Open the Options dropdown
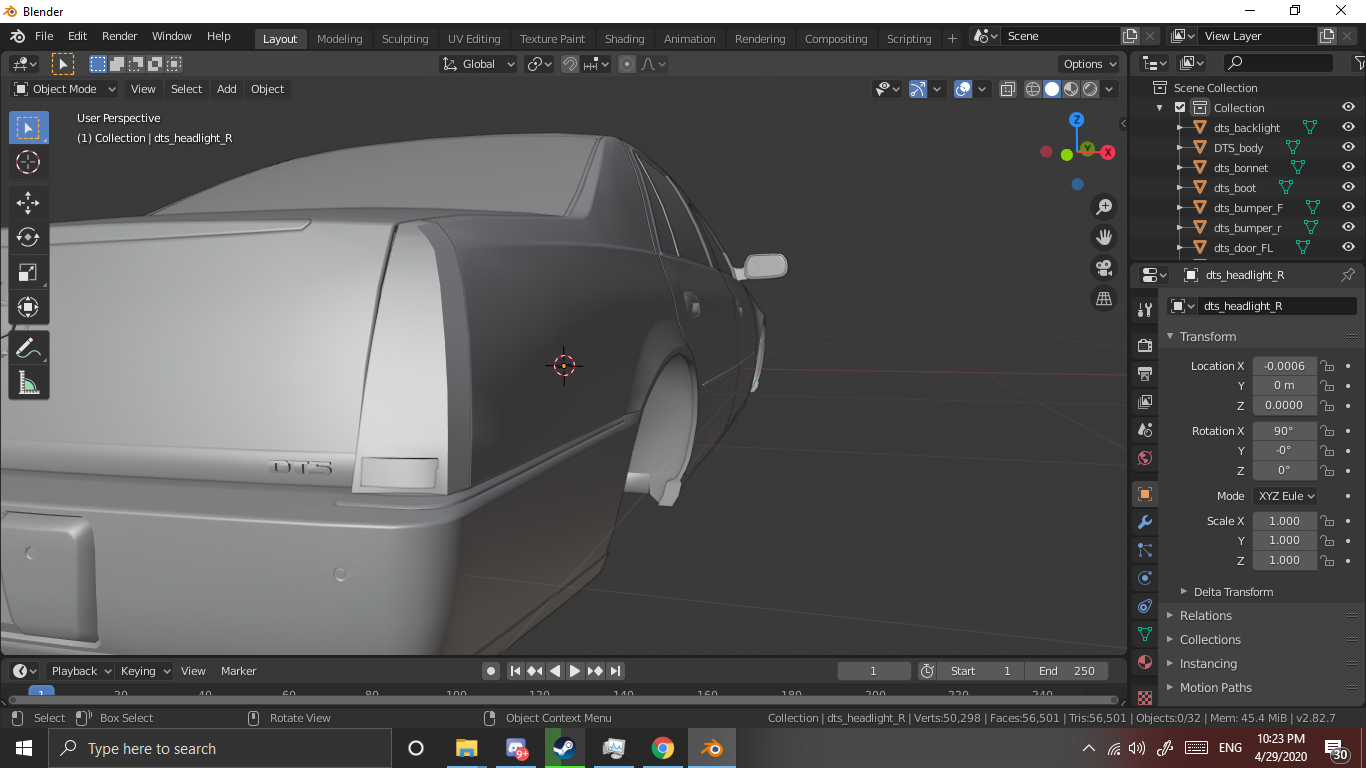This screenshot has height=768, width=1366. [x=1090, y=64]
